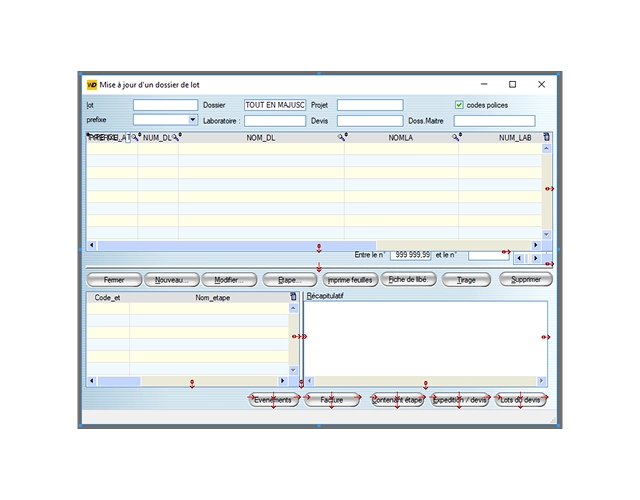Click the Dossier input field
640x500 pixels.
(x=275, y=105)
